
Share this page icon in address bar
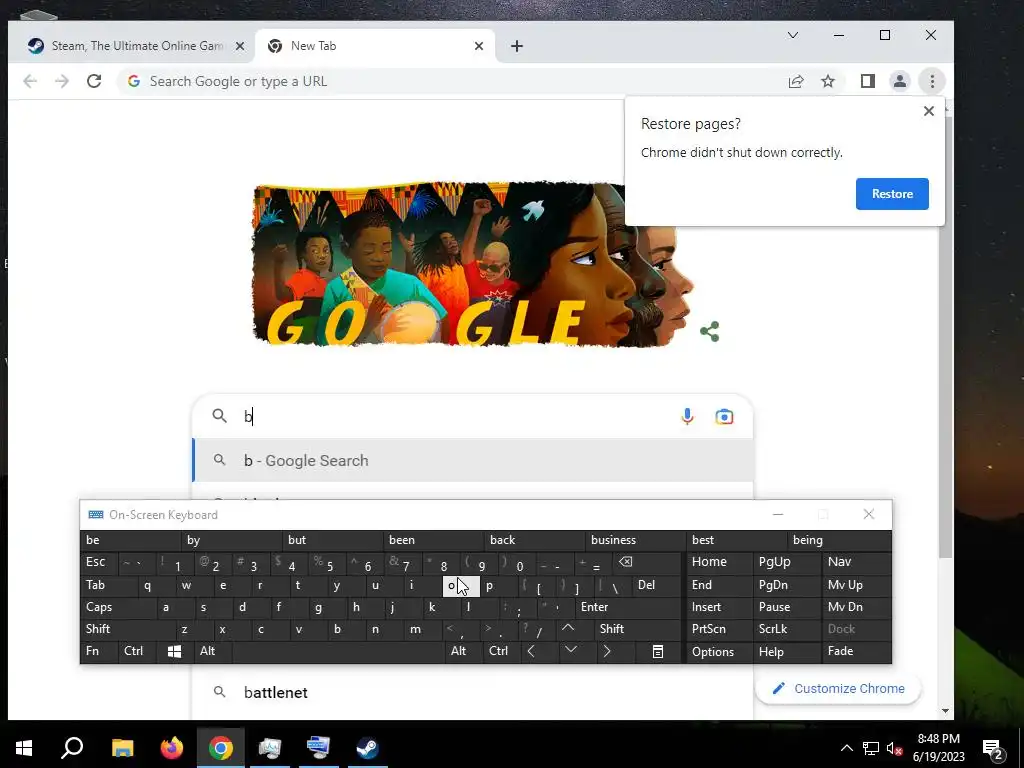pyautogui.click(x=795, y=81)
